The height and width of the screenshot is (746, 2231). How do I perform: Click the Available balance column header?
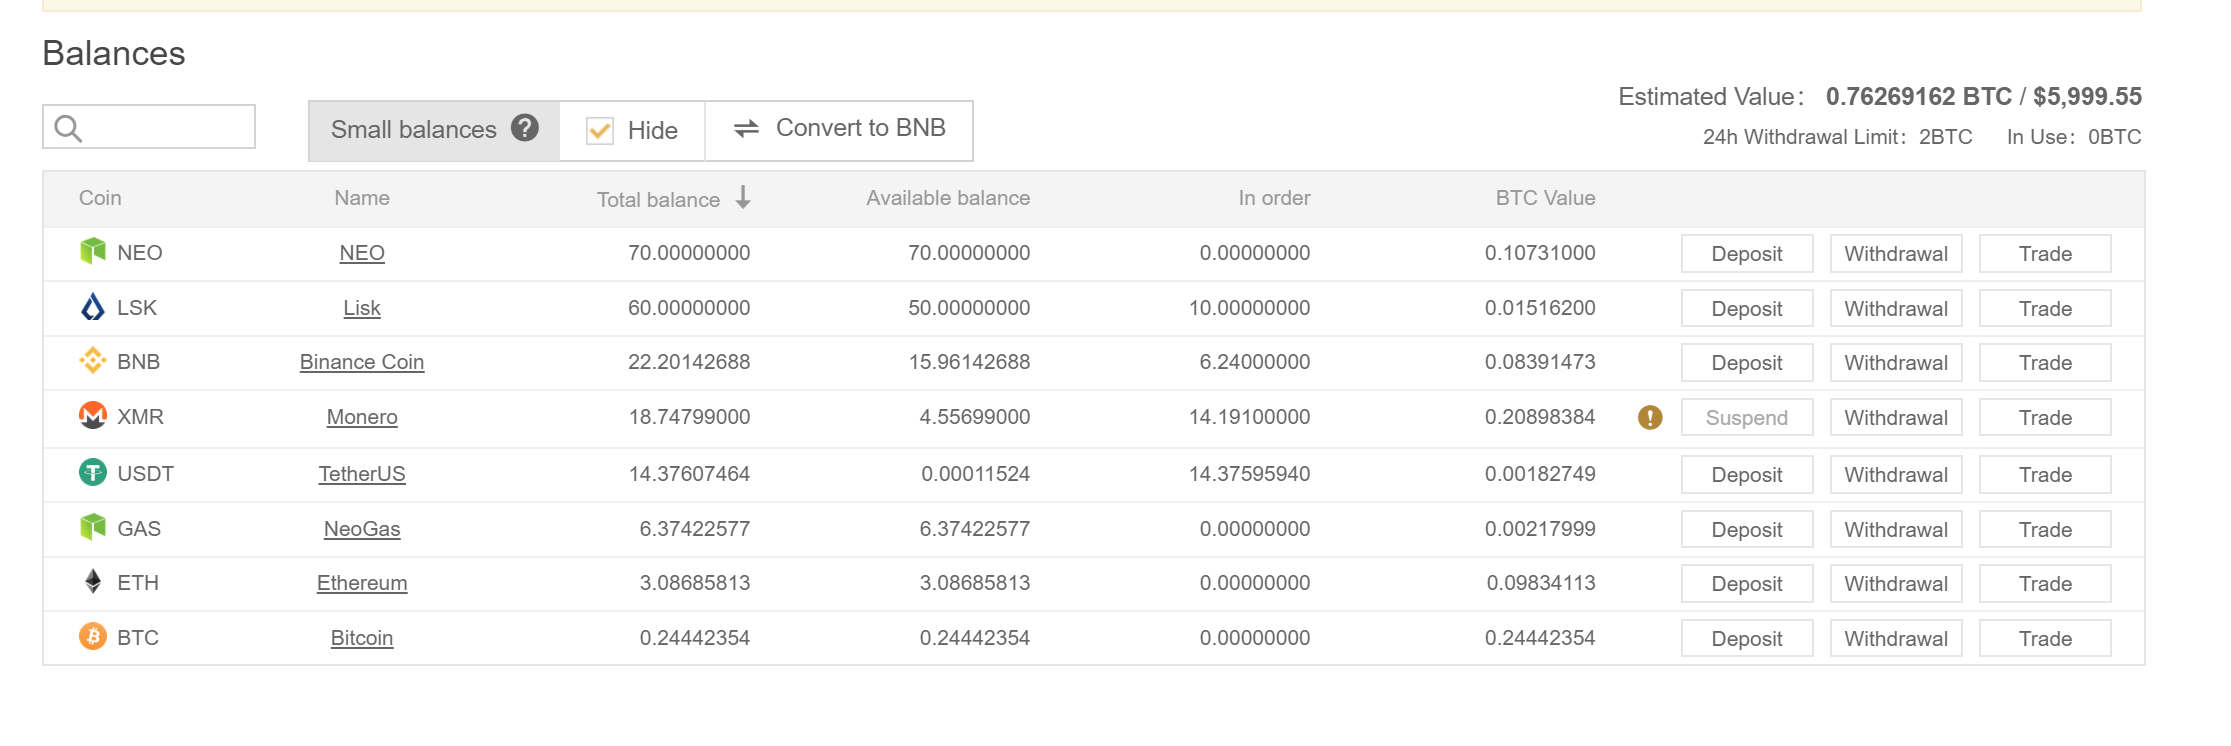pyautogui.click(x=948, y=198)
